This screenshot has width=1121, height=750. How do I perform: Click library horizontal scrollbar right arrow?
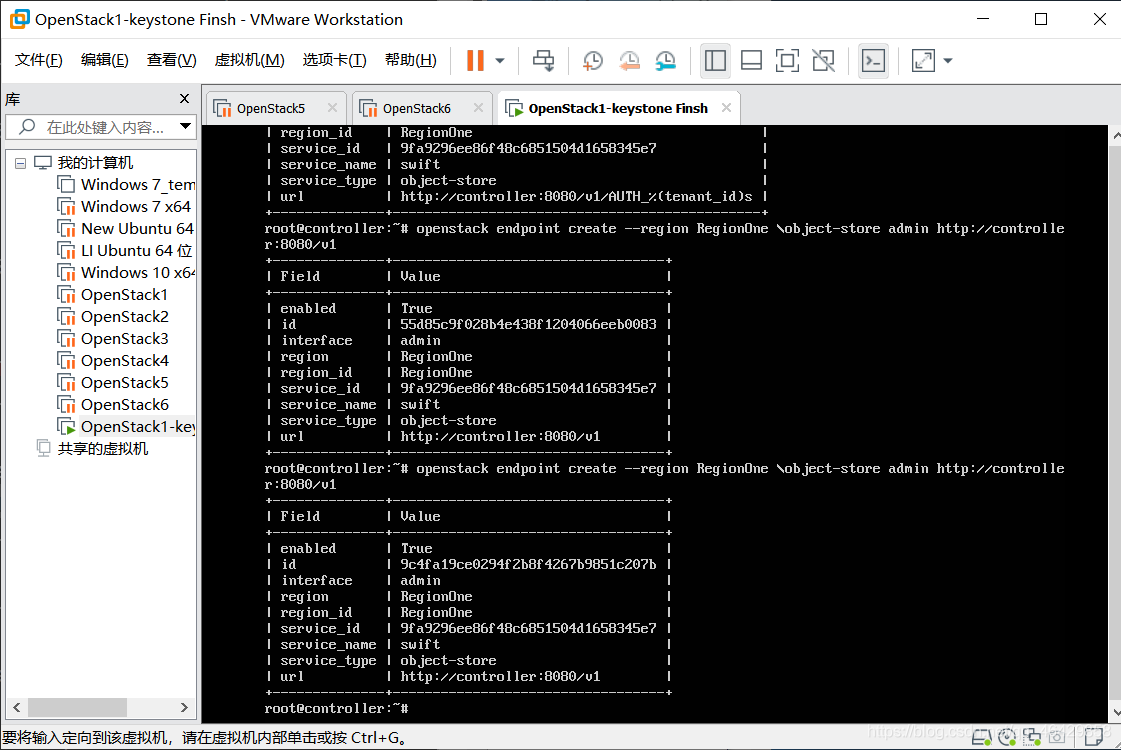(x=184, y=708)
